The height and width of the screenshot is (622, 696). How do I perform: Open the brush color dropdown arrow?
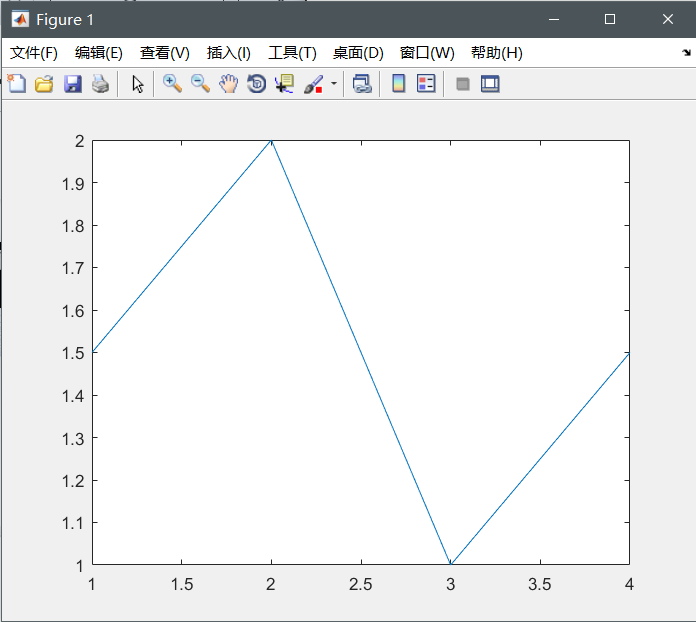[334, 83]
